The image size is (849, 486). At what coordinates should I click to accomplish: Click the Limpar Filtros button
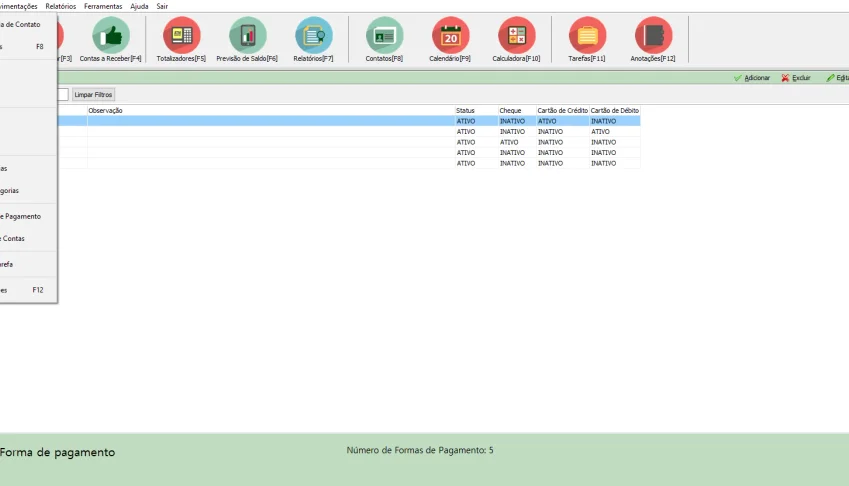point(93,95)
